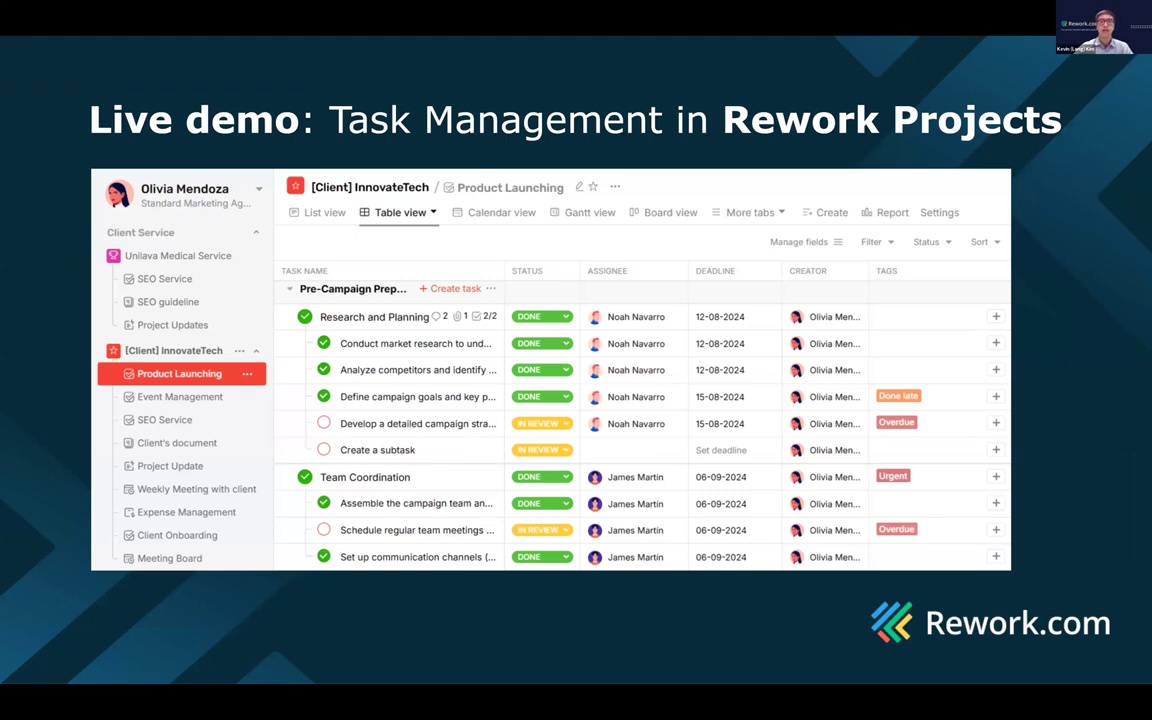
Task: Toggle check for Analyze competitors task
Action: point(324,369)
